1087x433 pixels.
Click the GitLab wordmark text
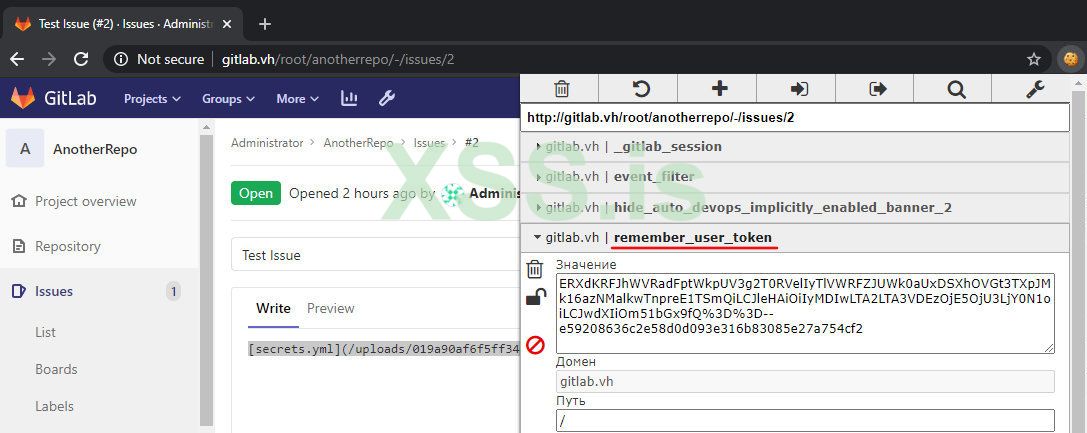70,98
